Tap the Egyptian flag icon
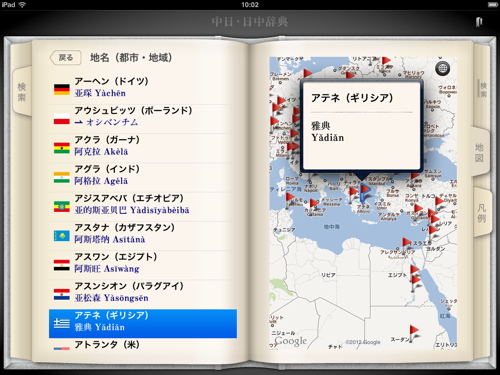Viewport: 500px width, 375px height. click(62, 265)
